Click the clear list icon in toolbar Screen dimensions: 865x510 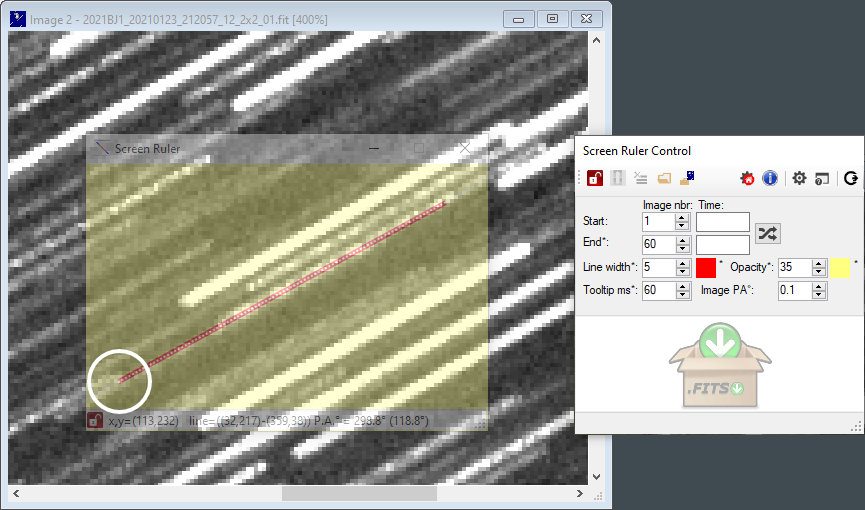click(640, 178)
